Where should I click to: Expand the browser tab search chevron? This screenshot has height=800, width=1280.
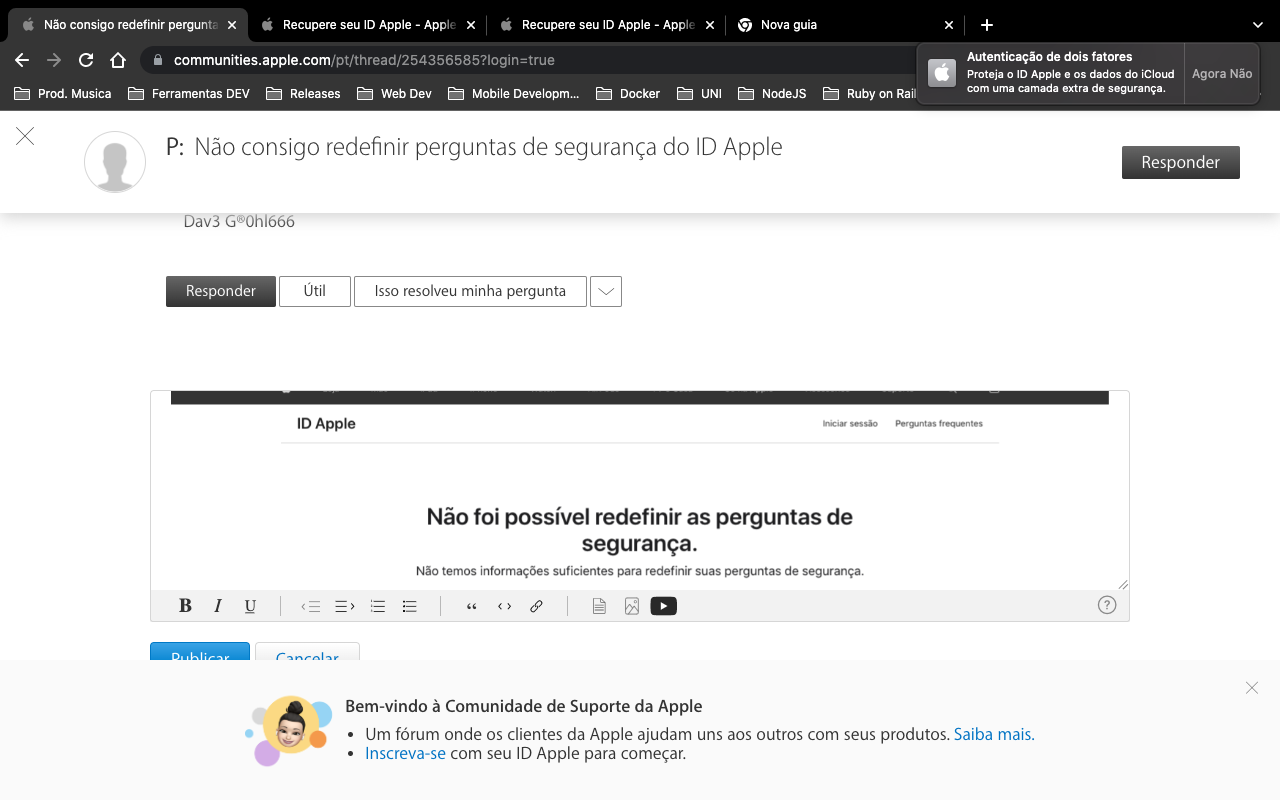pos(1258,25)
